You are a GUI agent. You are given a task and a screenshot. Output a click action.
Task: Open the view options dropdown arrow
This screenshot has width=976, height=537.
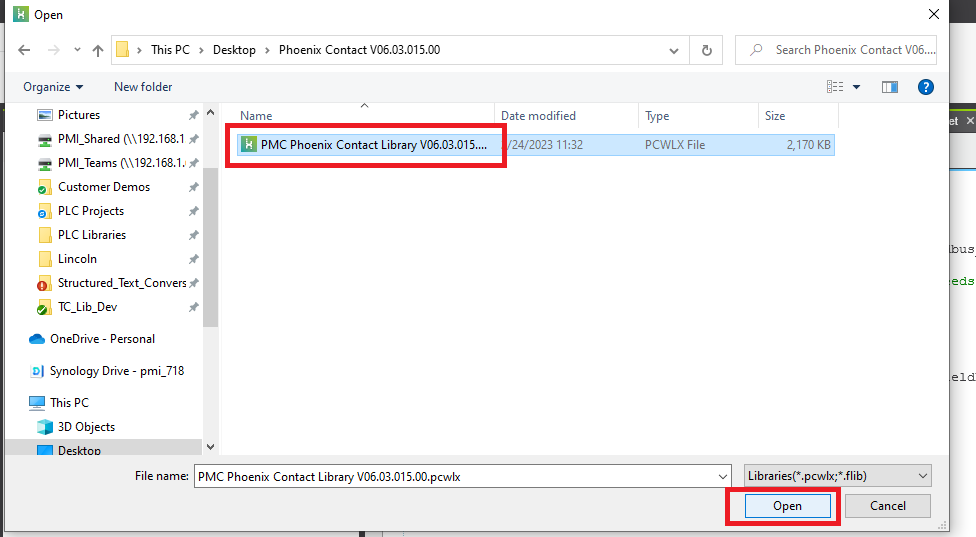point(857,87)
